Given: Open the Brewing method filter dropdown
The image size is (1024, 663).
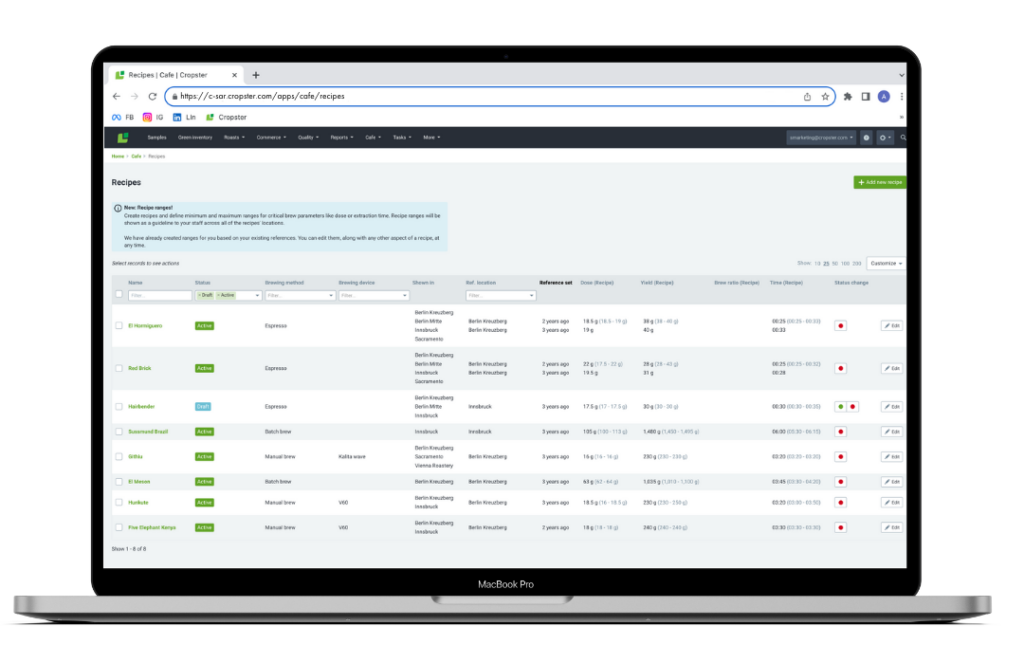Looking at the screenshot, I should [299, 296].
